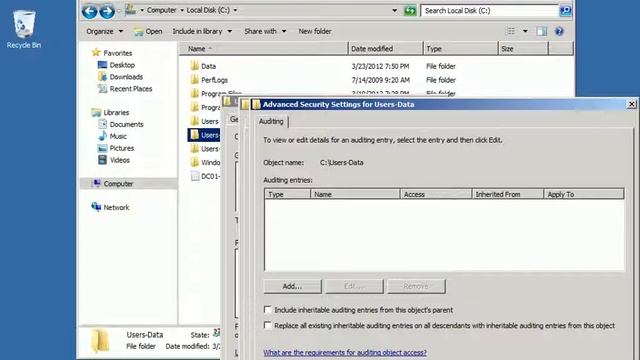This screenshot has width=640, height=360.
Task: Click the Type column header in auditing entries
Action: pyautogui.click(x=287, y=194)
